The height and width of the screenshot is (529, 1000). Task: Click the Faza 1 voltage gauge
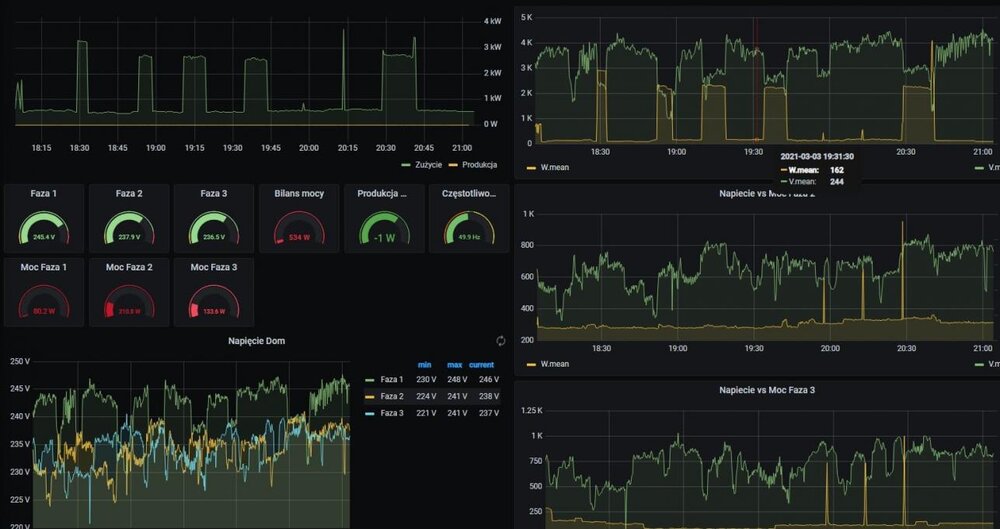(43, 231)
